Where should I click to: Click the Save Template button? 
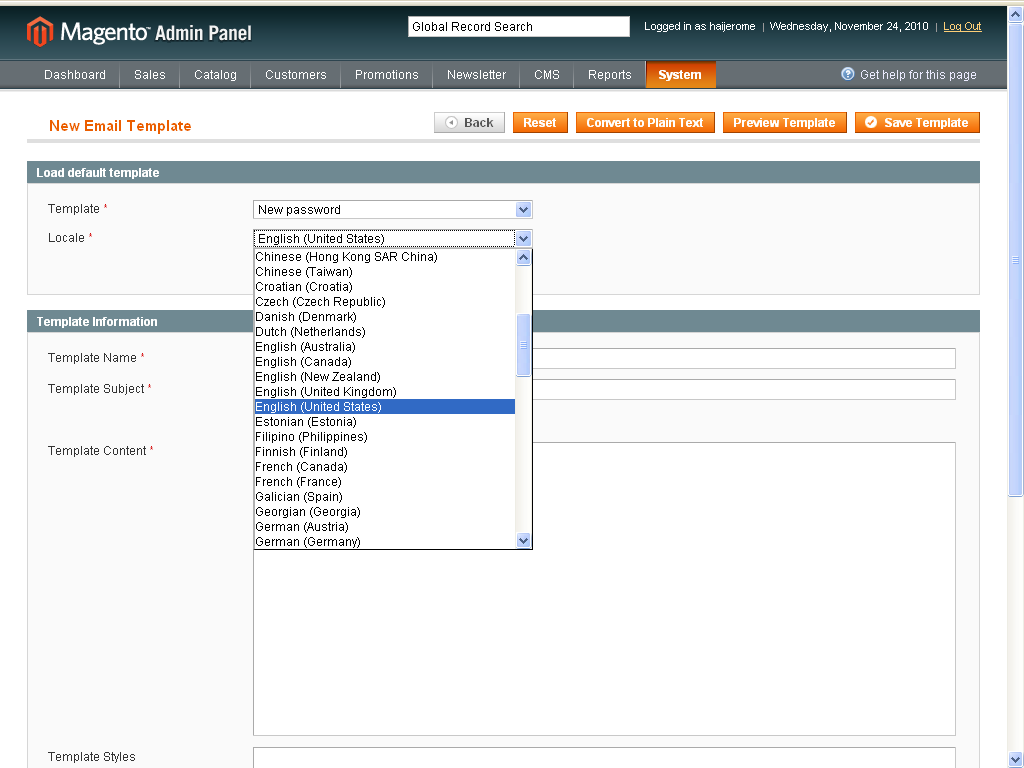click(917, 122)
